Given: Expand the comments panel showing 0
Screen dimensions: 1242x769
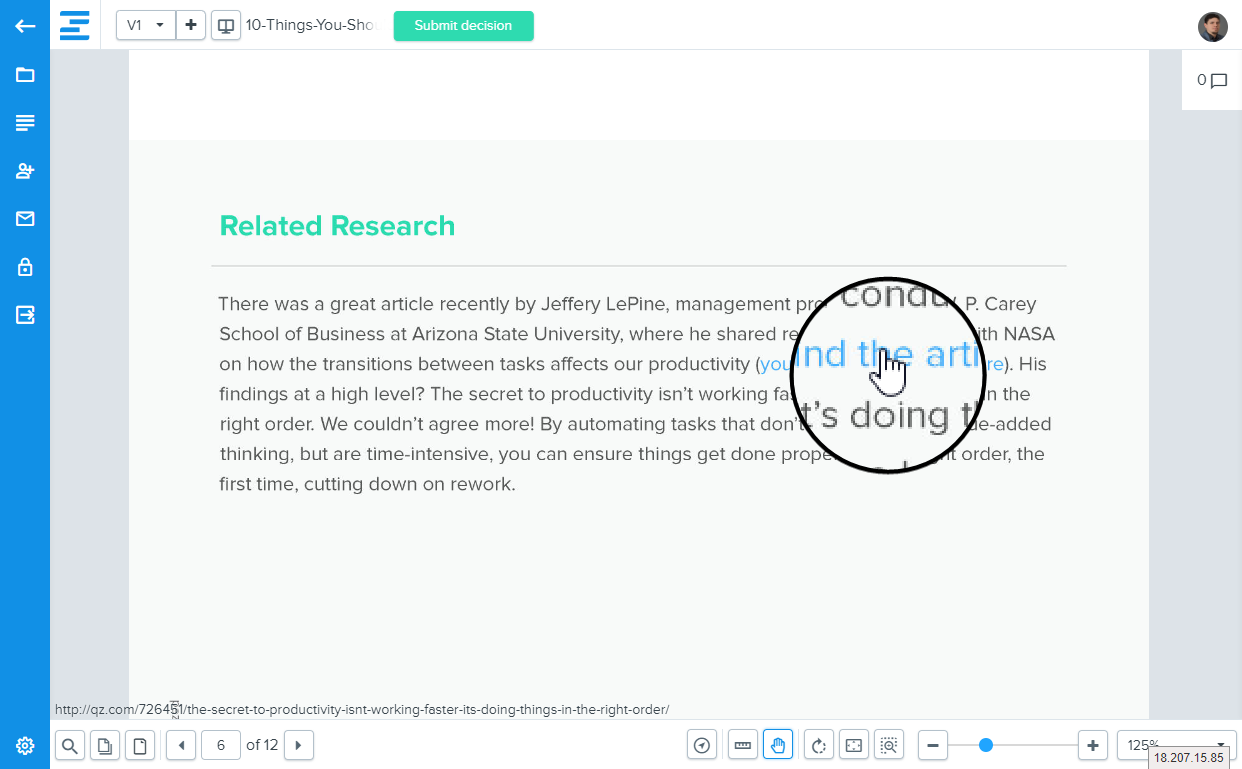Looking at the screenshot, I should click(x=1211, y=81).
